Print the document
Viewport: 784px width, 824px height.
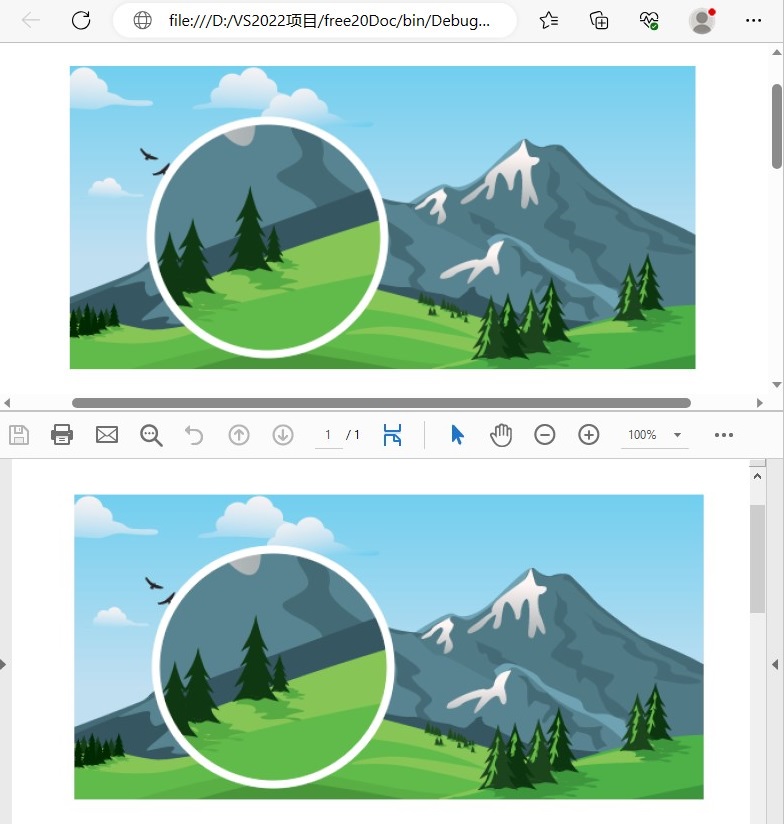tap(62, 435)
